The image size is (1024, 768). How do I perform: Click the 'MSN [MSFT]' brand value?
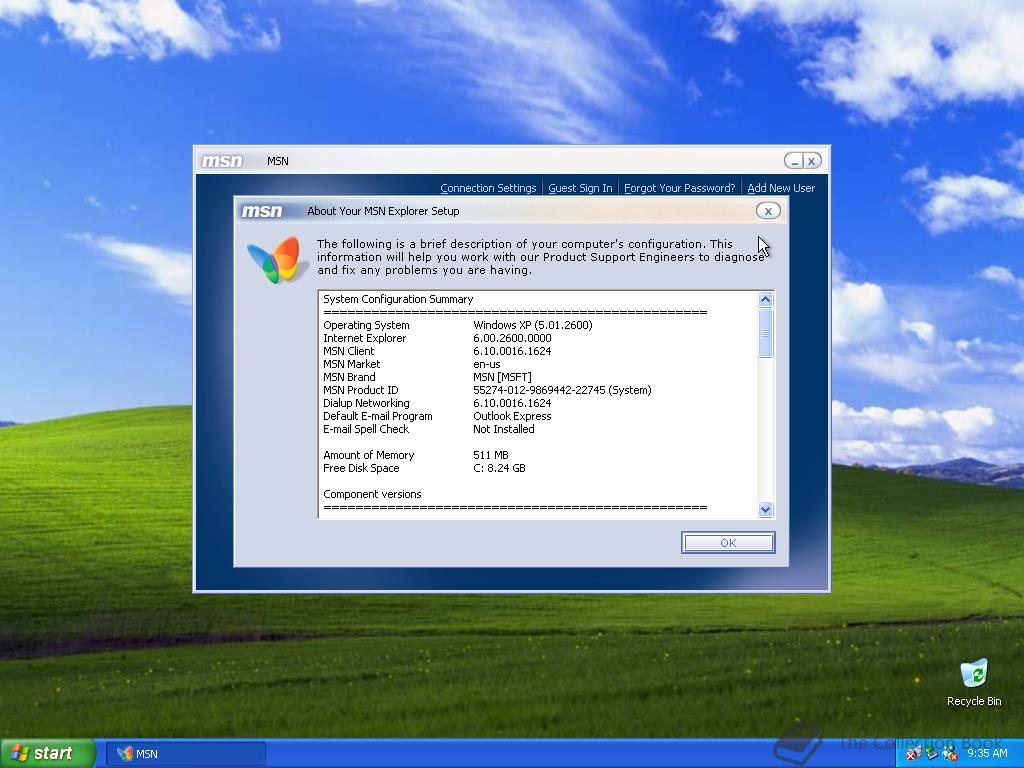(502, 377)
